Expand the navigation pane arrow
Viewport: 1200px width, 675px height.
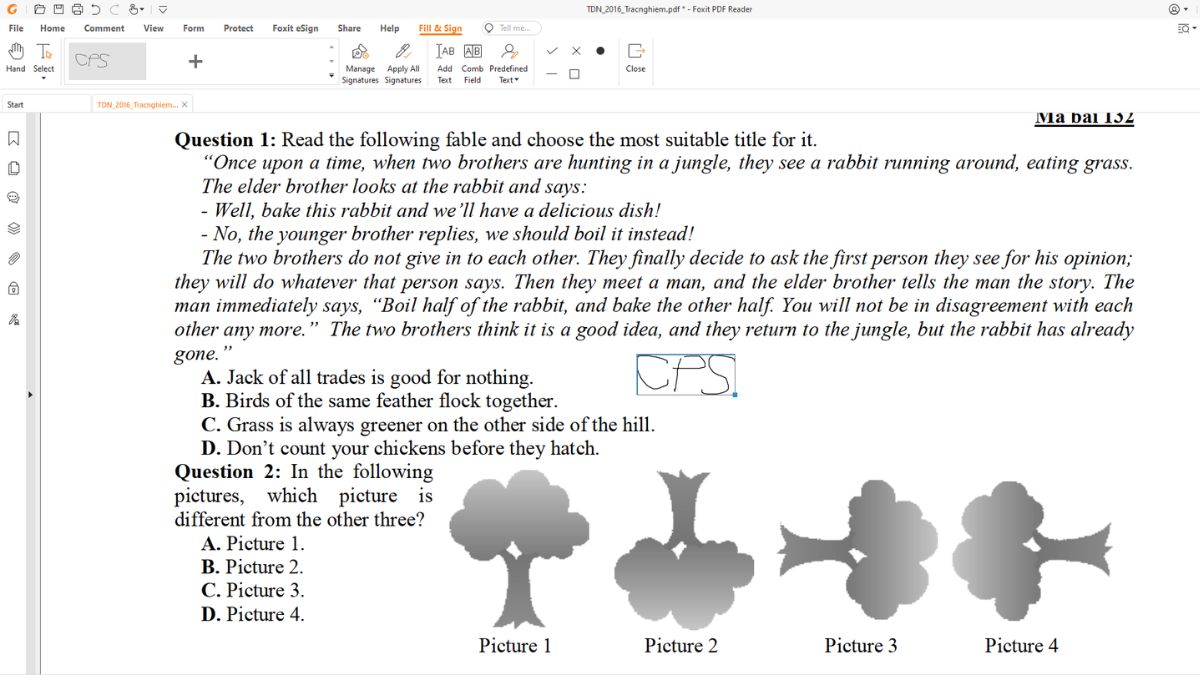coord(30,395)
